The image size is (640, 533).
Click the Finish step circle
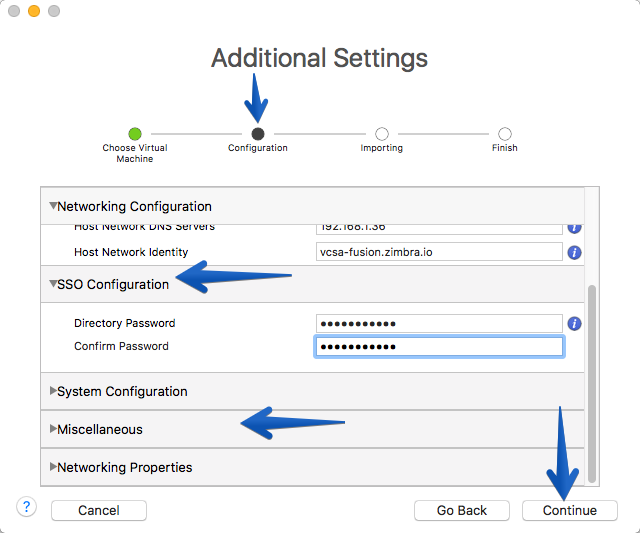click(x=504, y=133)
